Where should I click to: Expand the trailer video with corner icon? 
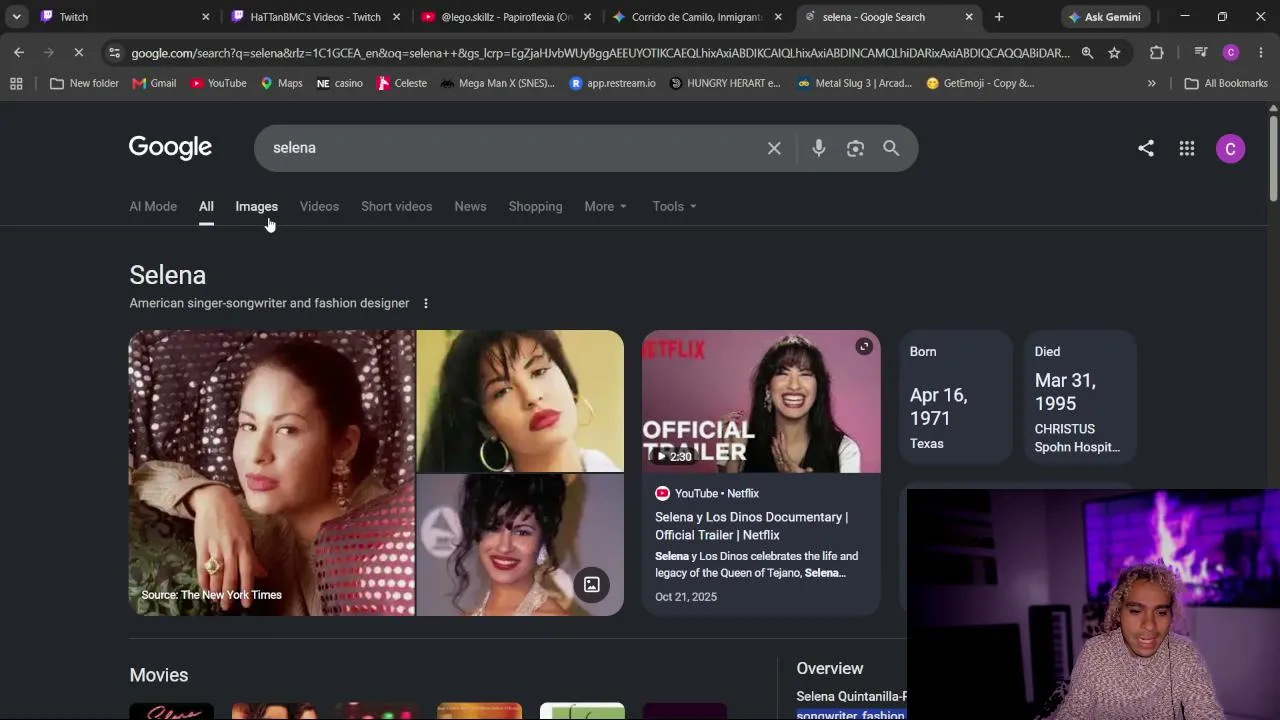pos(864,347)
